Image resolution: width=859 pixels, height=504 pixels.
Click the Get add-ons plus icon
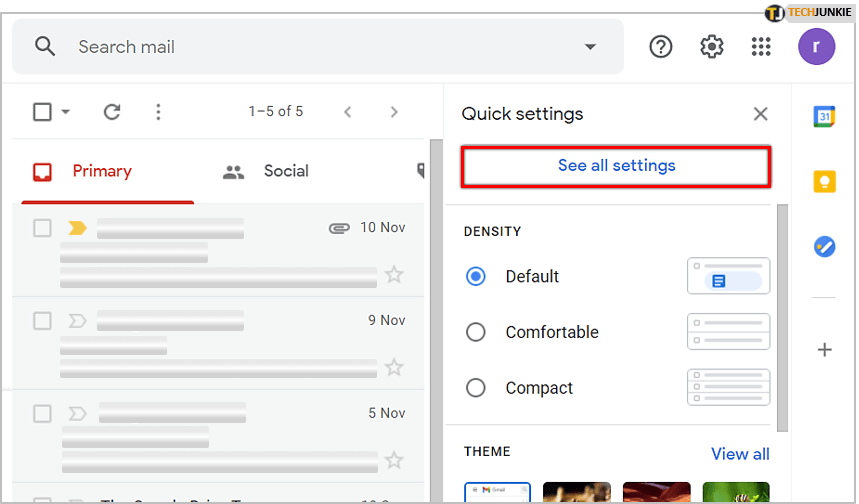click(x=824, y=350)
